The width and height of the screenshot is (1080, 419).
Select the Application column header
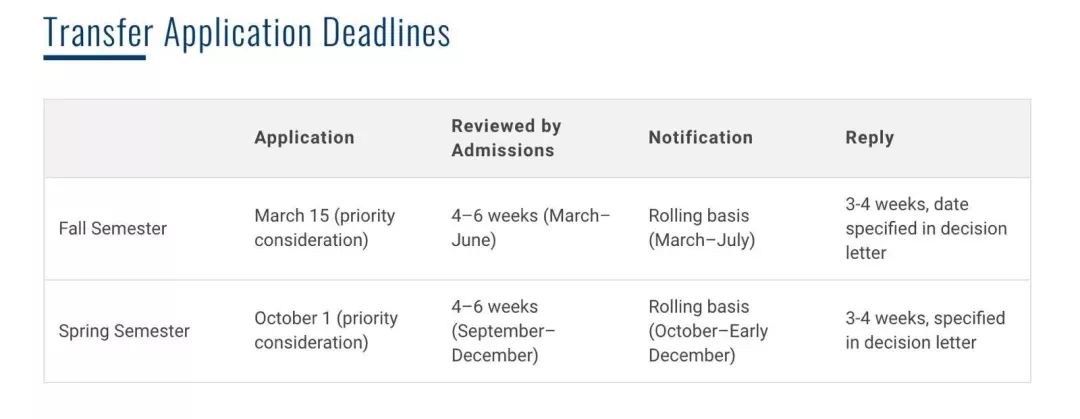click(304, 138)
